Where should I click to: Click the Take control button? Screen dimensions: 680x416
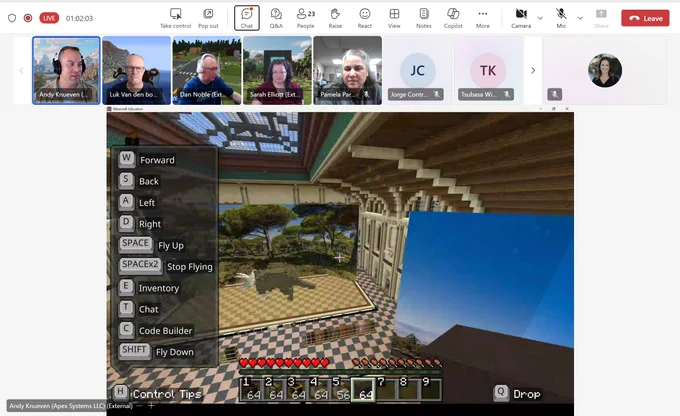point(175,18)
